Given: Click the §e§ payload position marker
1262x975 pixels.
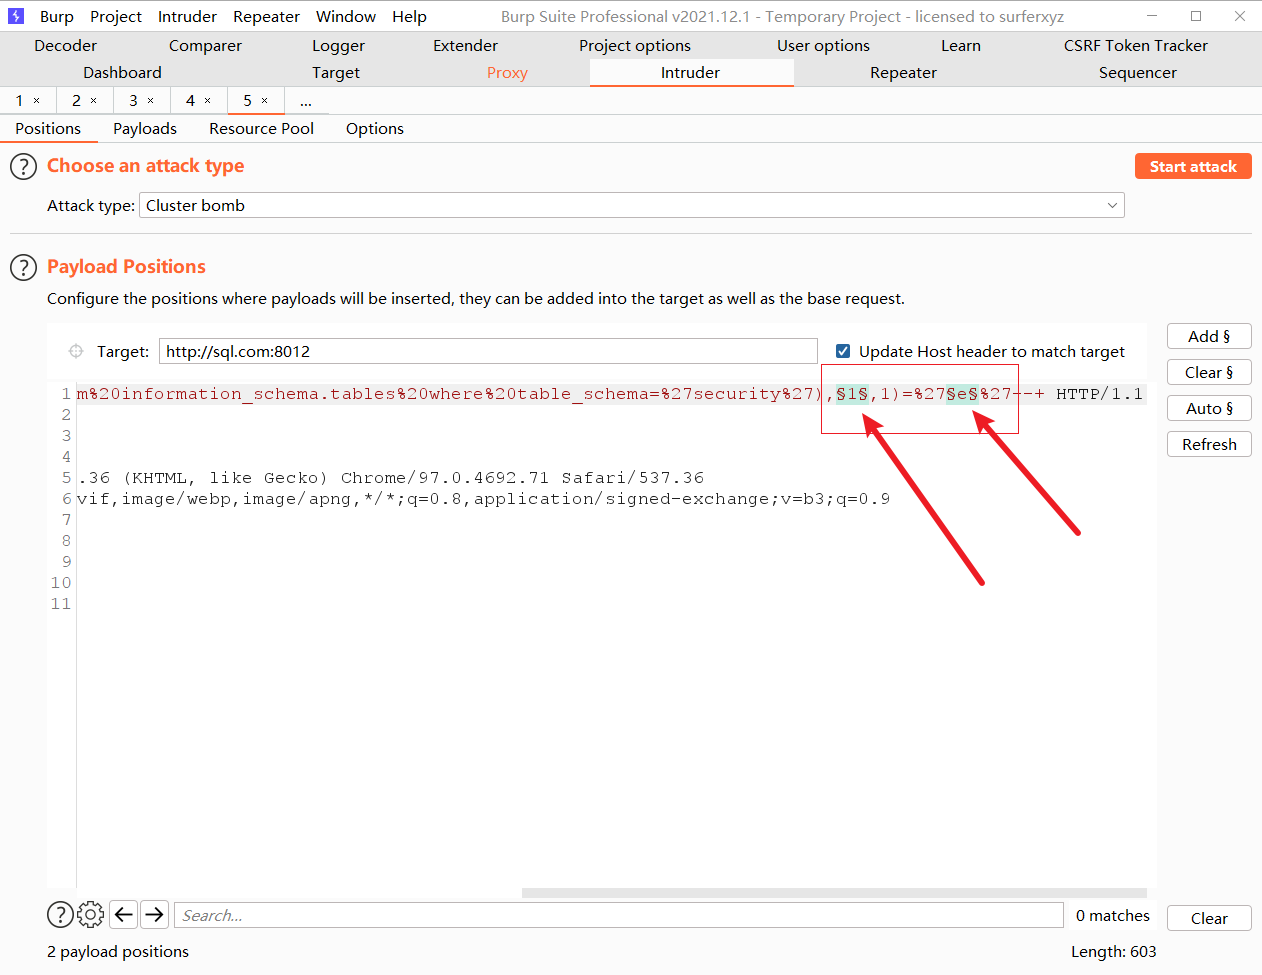Looking at the screenshot, I should pos(962,394).
